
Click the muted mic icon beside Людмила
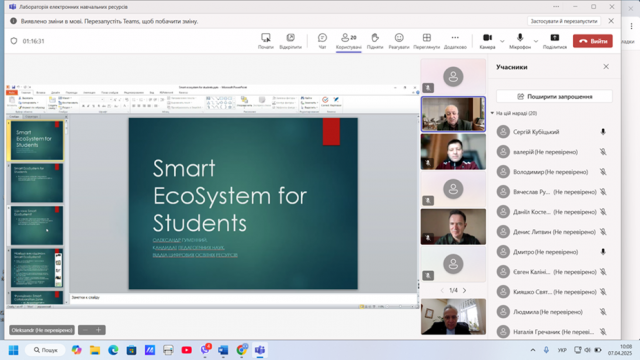603,312
